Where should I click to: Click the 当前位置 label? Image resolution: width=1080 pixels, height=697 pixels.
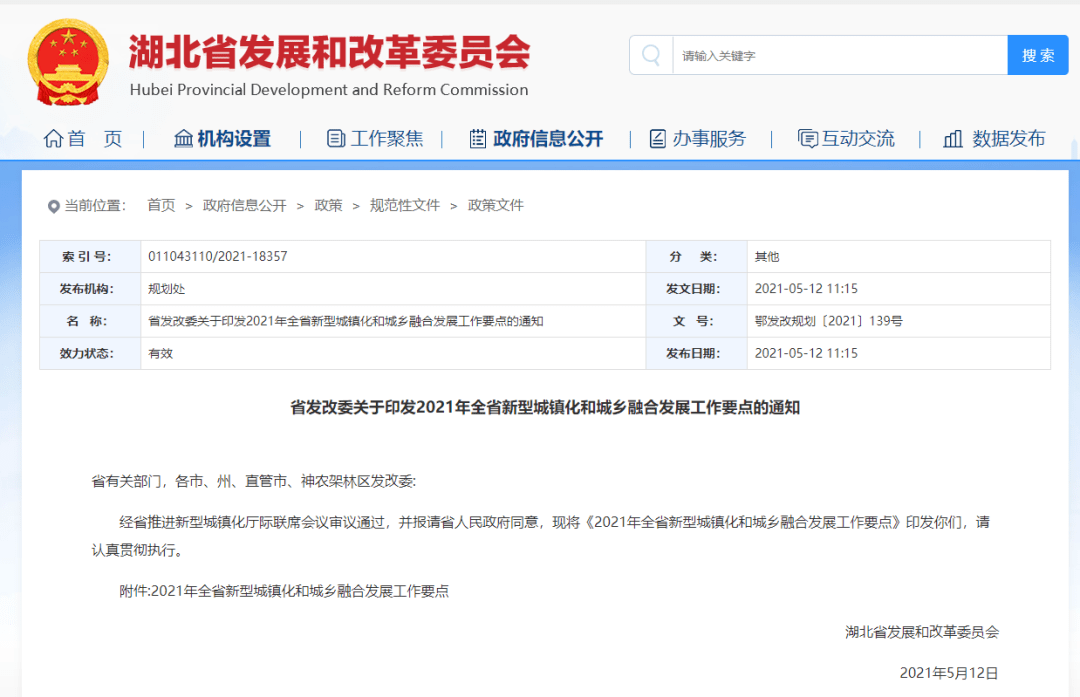tap(95, 206)
